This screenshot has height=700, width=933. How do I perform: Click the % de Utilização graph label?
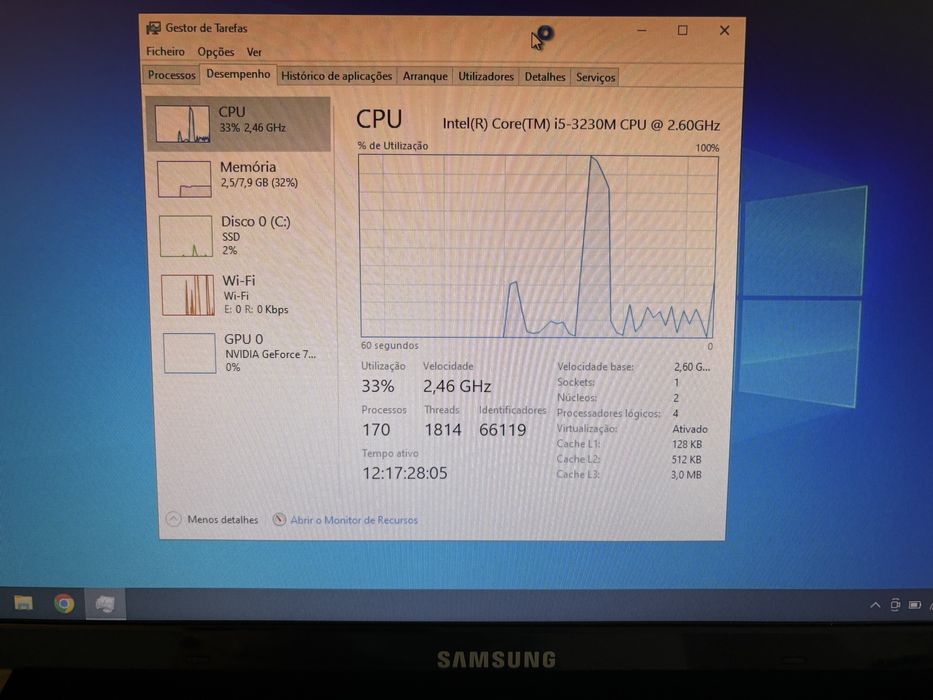(x=393, y=146)
